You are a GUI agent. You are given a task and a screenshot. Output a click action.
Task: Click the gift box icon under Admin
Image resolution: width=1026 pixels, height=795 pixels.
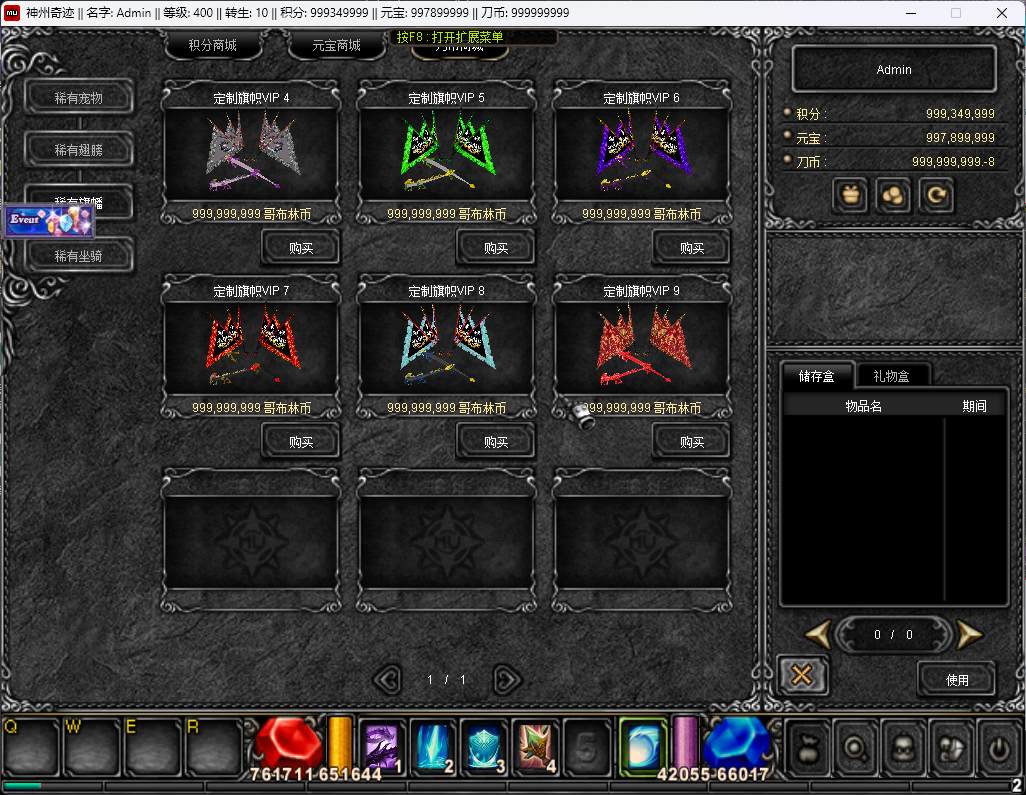tap(850, 196)
